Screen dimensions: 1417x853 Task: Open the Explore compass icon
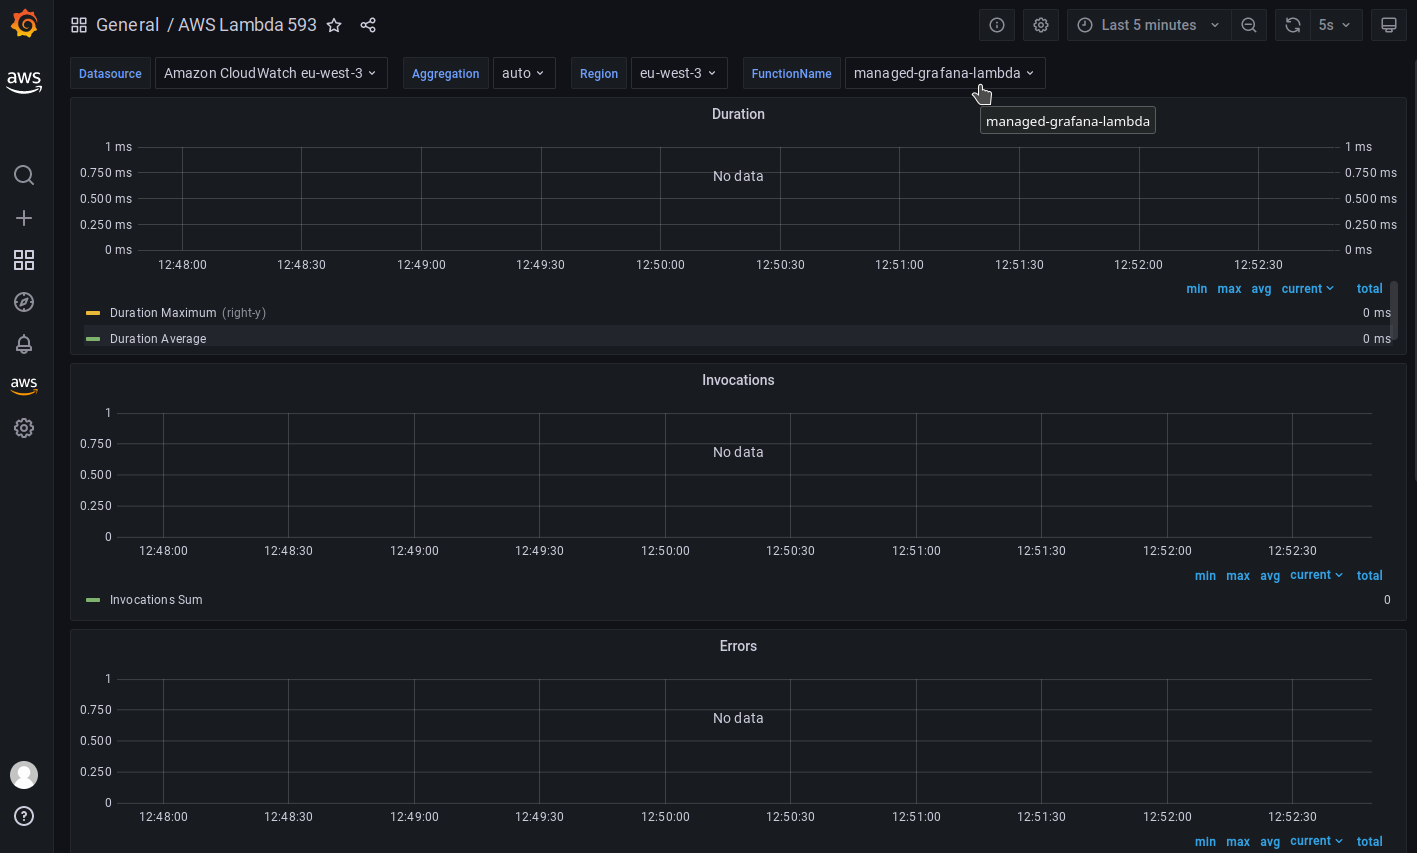click(x=24, y=302)
